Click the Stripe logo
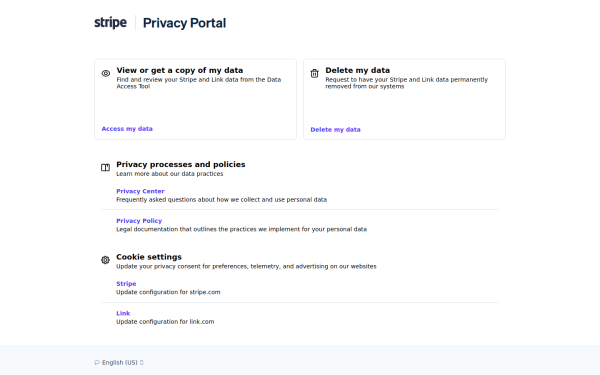Screen dimensions: 600x375 [x=110, y=23]
